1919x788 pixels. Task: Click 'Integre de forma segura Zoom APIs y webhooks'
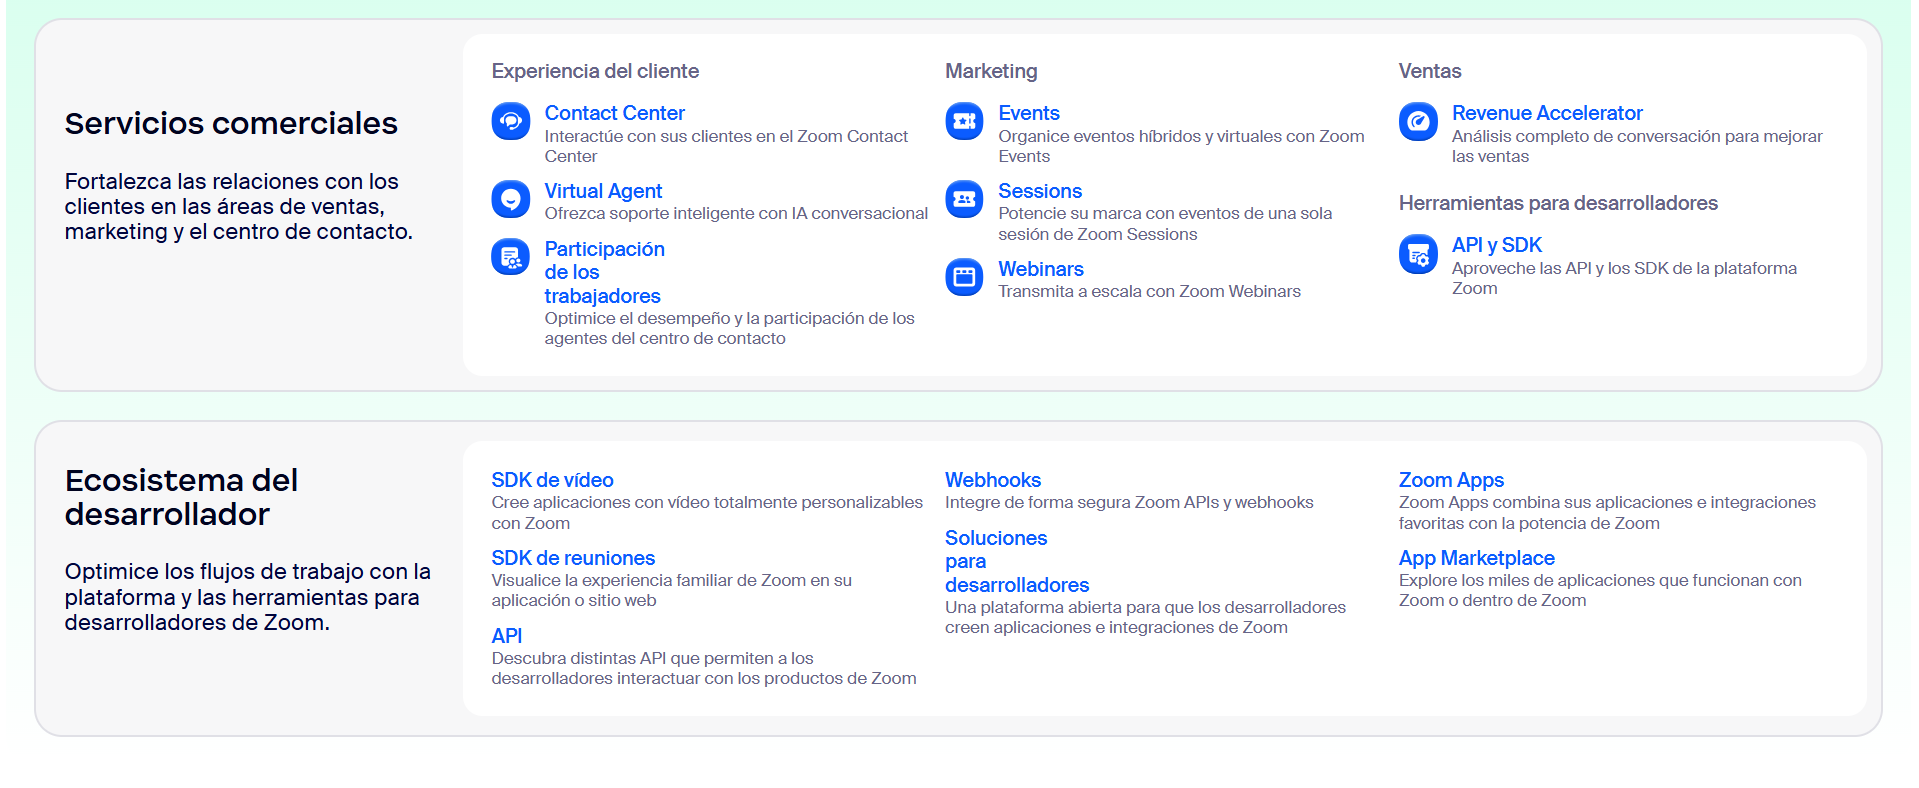pyautogui.click(x=1129, y=502)
